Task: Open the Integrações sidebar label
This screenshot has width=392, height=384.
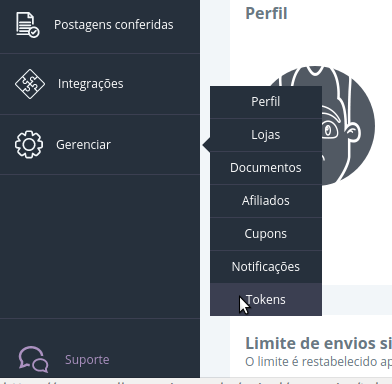Action: [x=91, y=84]
